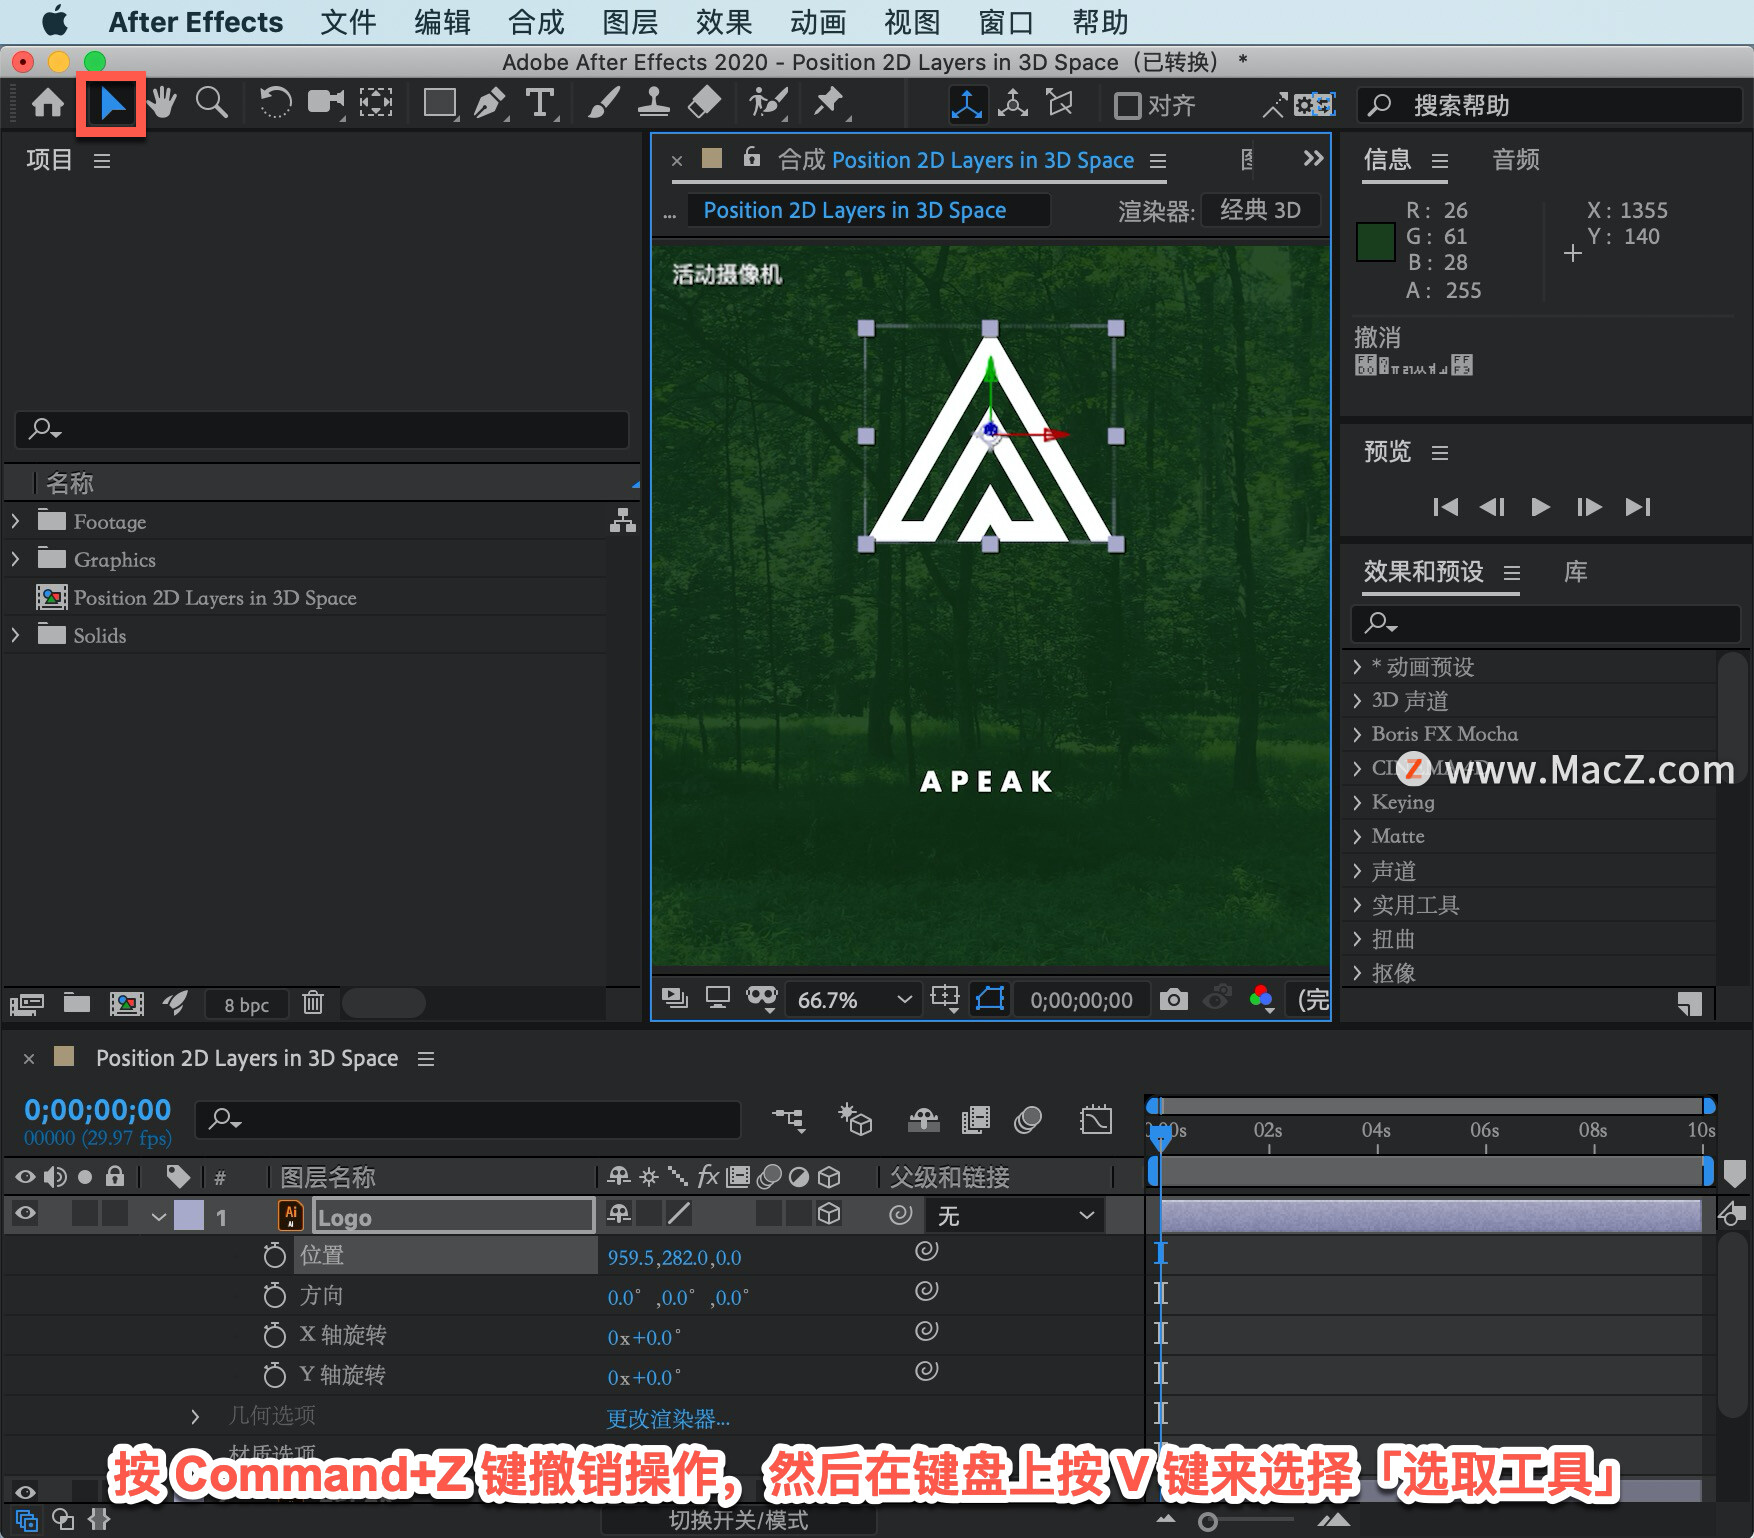Viewport: 1754px width, 1538px height.
Task: Create new composition icon in Project panel
Action: tap(126, 1003)
